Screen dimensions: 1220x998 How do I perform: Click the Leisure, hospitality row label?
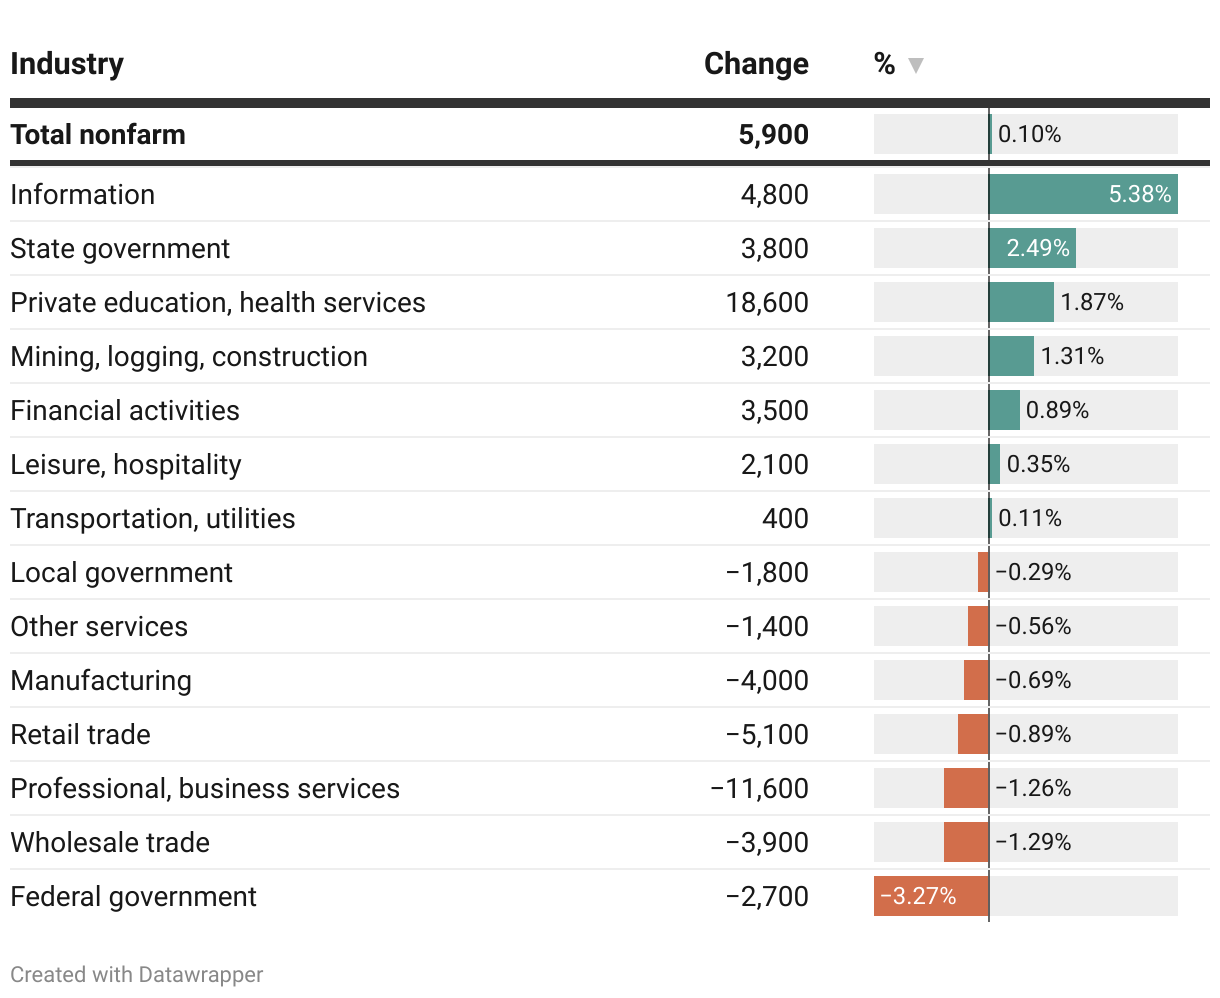[126, 464]
